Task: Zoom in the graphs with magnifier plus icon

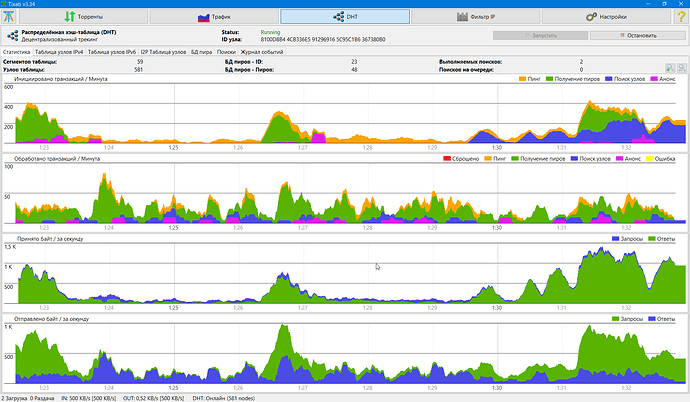Action: 670,68
